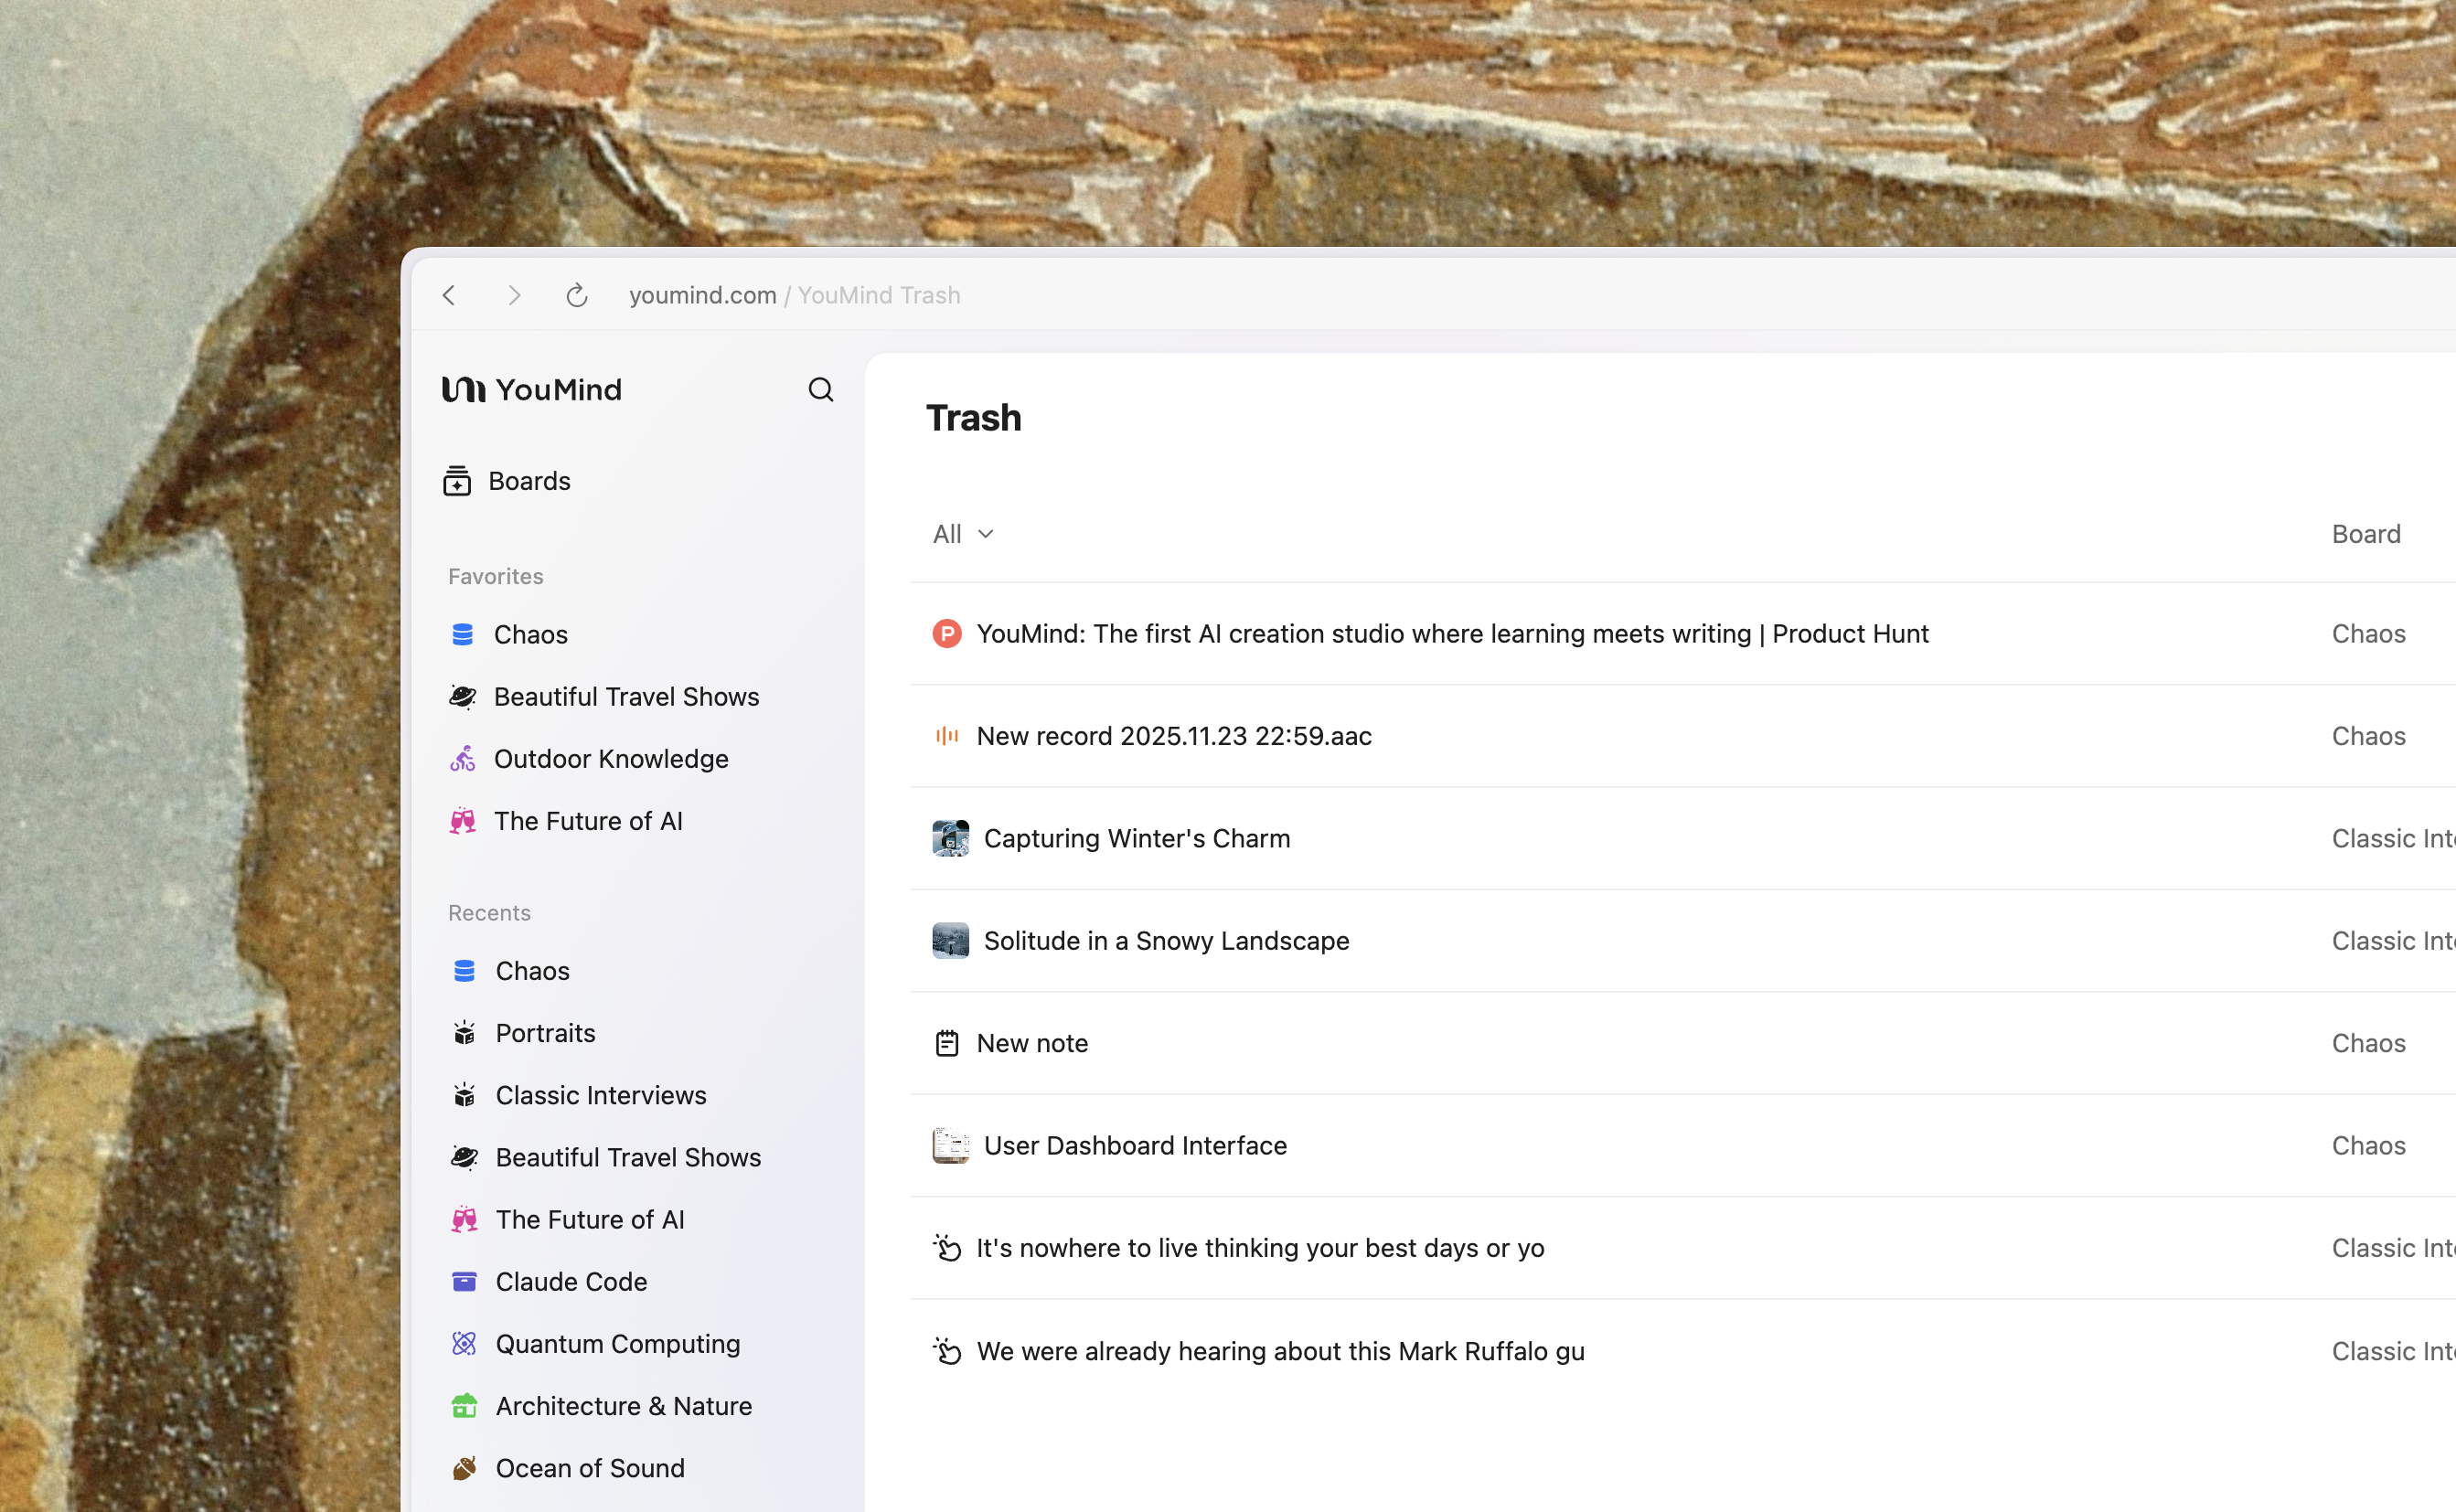
Task: Click the chevron next to All
Action: [x=986, y=534]
